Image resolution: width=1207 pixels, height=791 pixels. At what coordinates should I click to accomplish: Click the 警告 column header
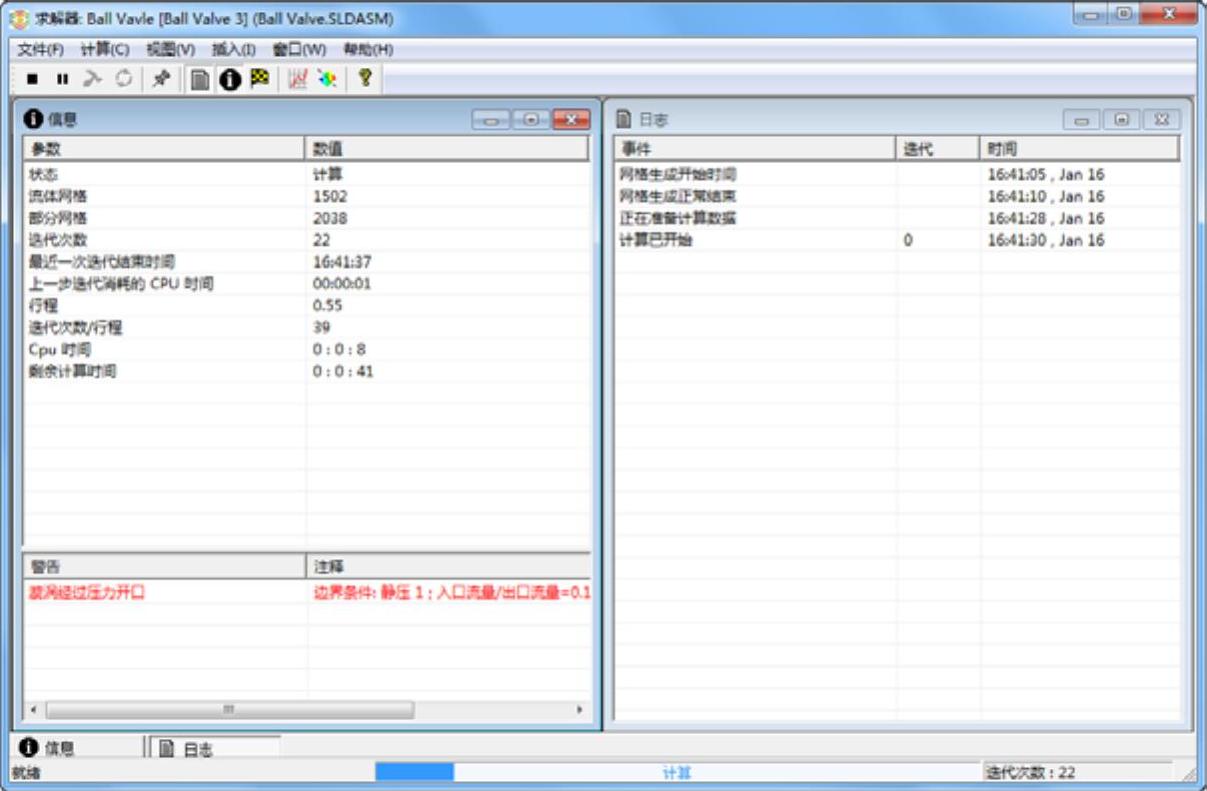click(x=164, y=567)
